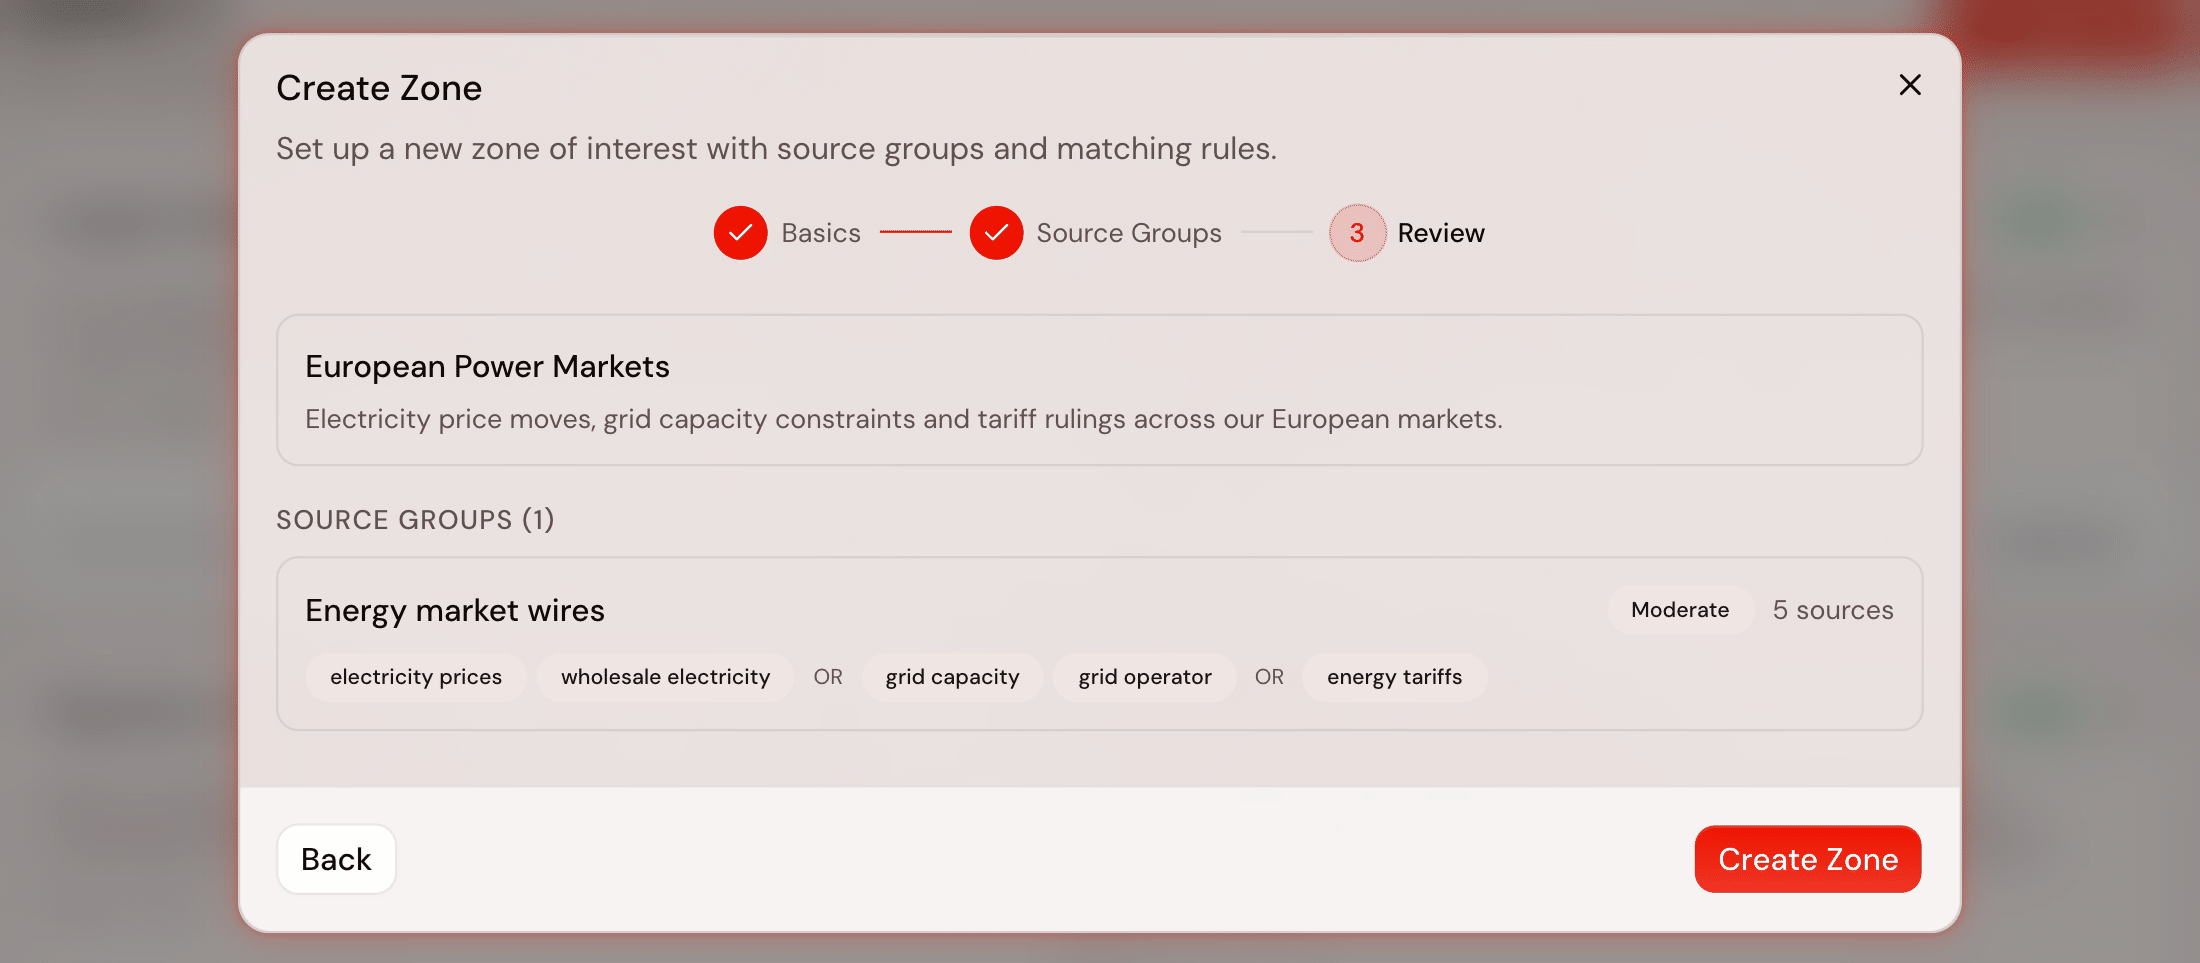Click the European Power Markets zone name
This screenshot has height=963, width=2200.
(x=487, y=367)
